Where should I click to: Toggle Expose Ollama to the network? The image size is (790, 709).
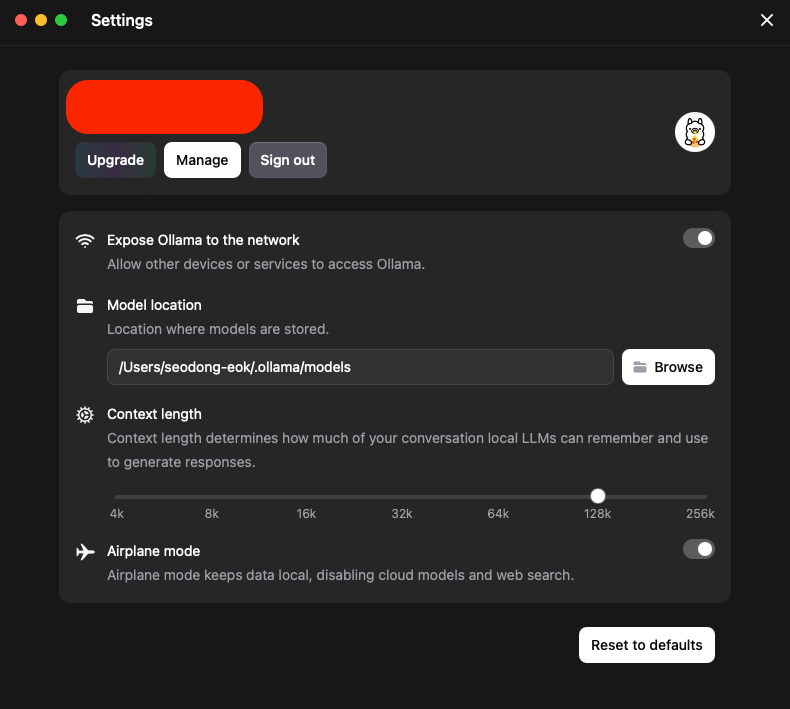698,238
